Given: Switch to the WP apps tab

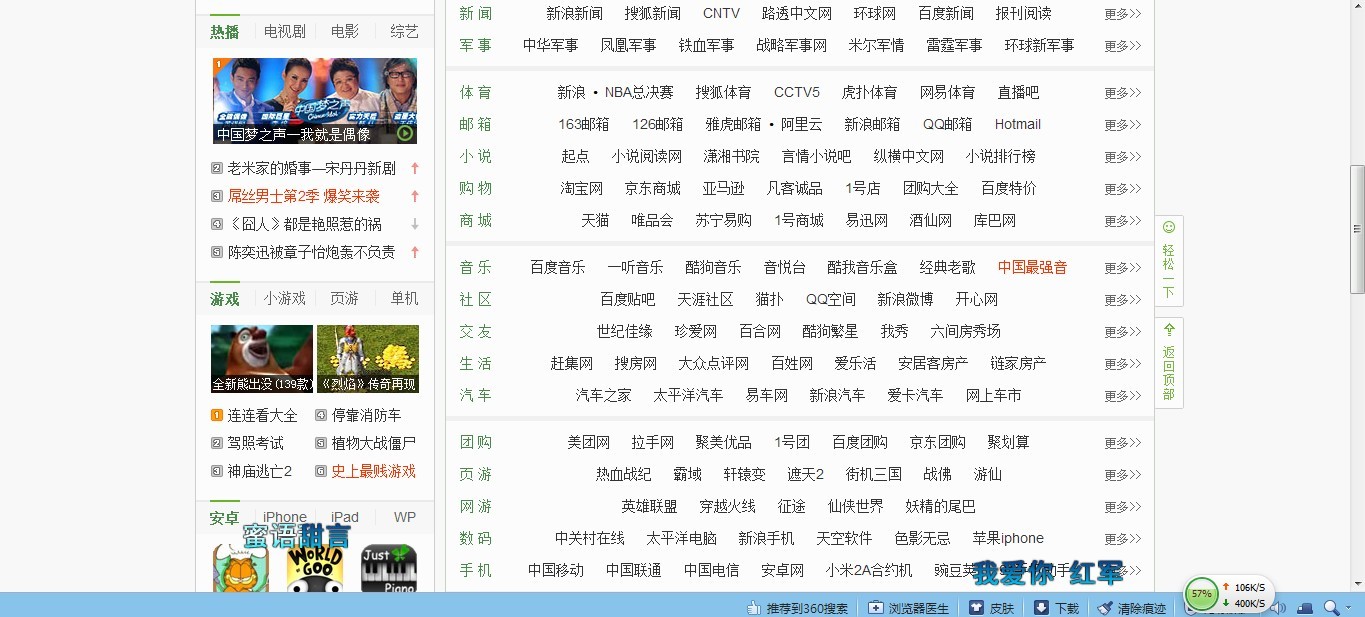Looking at the screenshot, I should pyautogui.click(x=405, y=517).
